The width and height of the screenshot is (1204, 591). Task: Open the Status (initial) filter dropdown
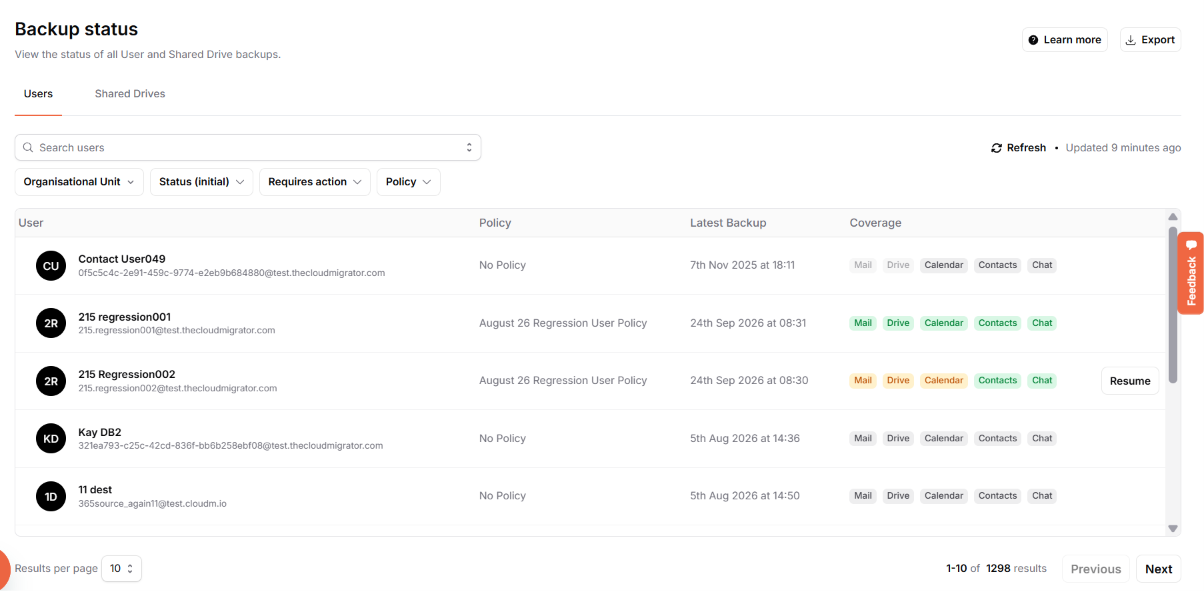tap(202, 182)
